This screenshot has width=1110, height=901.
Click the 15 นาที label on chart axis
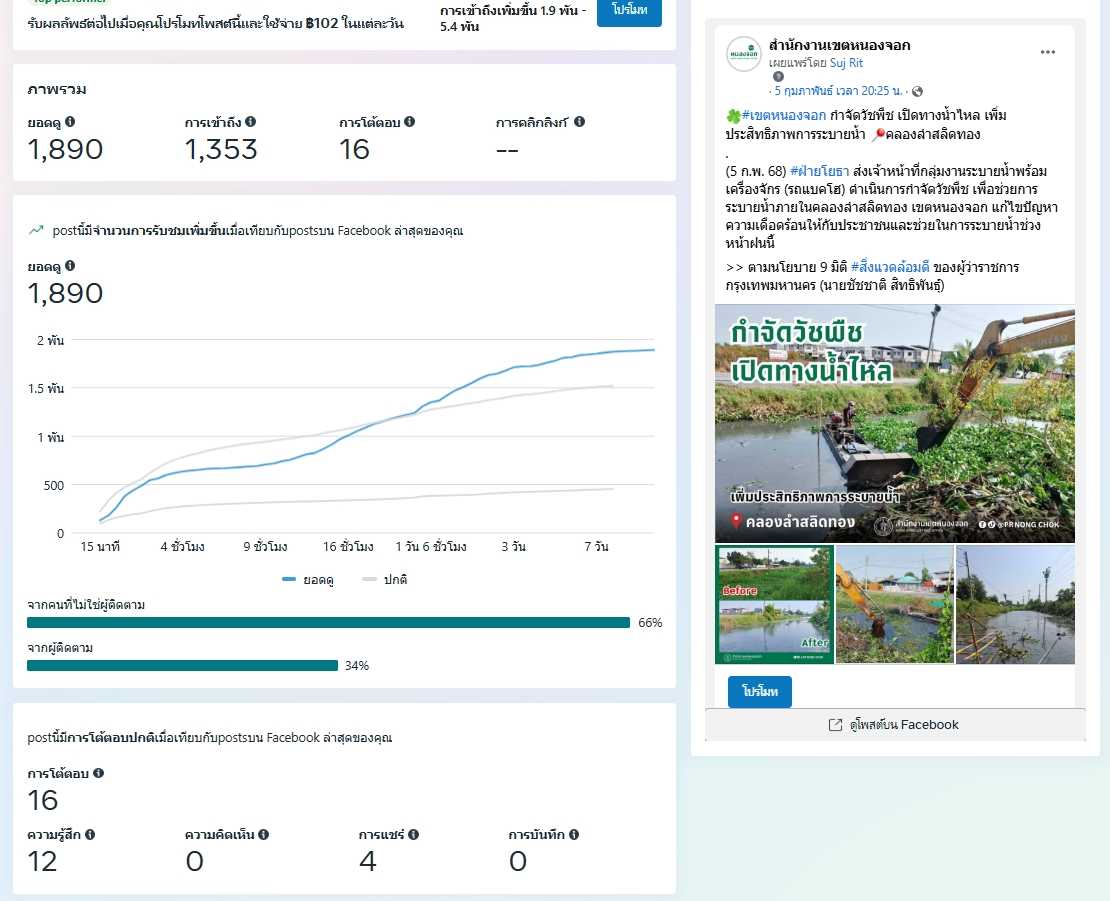101,546
